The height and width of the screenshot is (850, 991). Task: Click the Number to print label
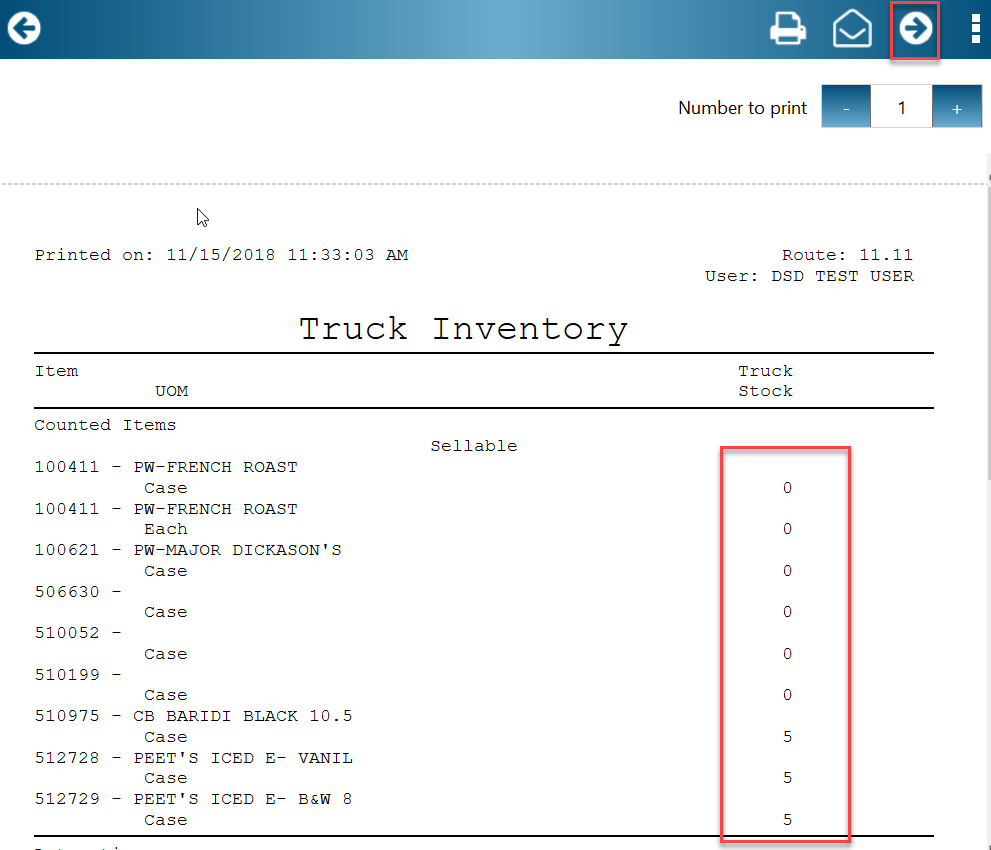(x=742, y=107)
